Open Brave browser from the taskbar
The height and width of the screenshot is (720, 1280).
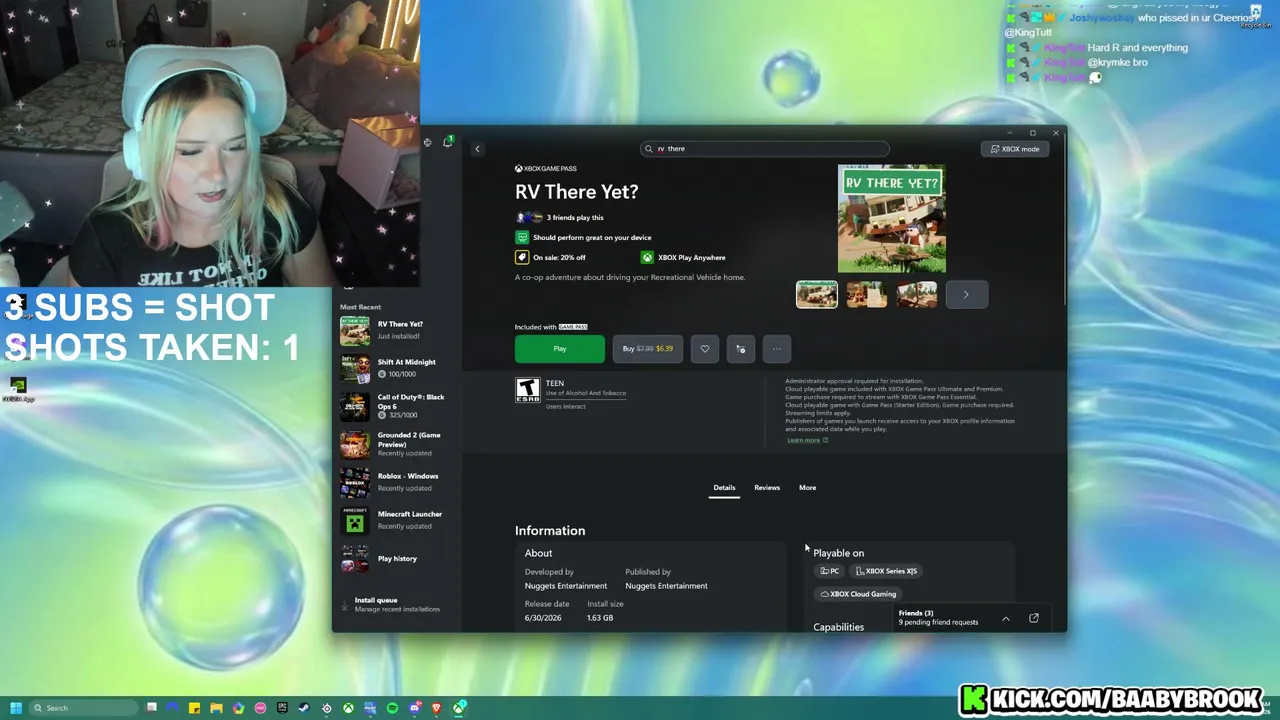pyautogui.click(x=436, y=708)
